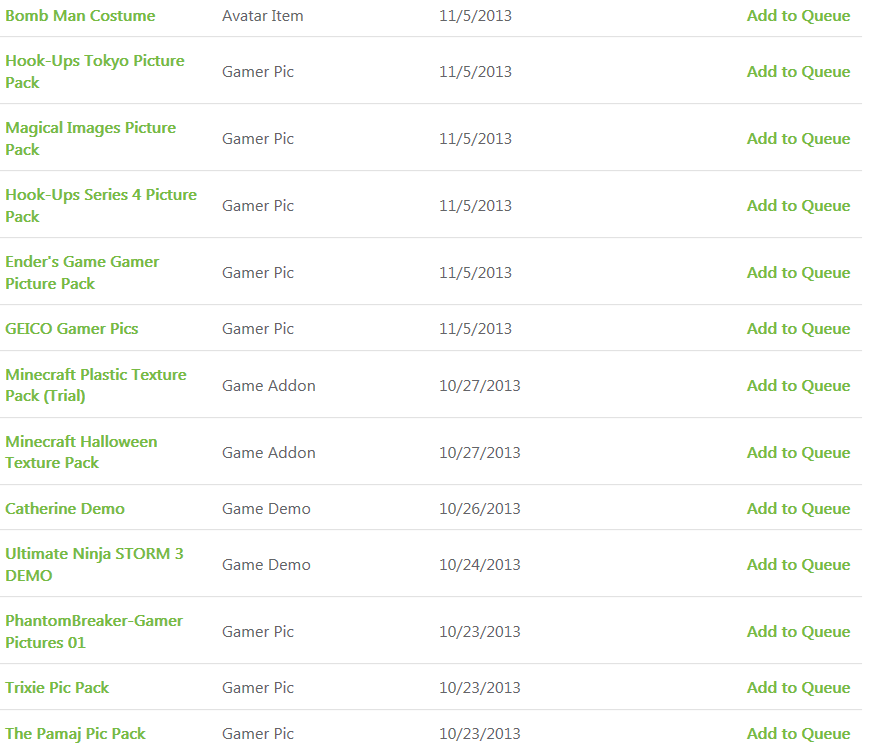Screen dimensions: 878x751
Task: Select the Avatar Item type for Bomb Man Costume
Action: click(263, 16)
